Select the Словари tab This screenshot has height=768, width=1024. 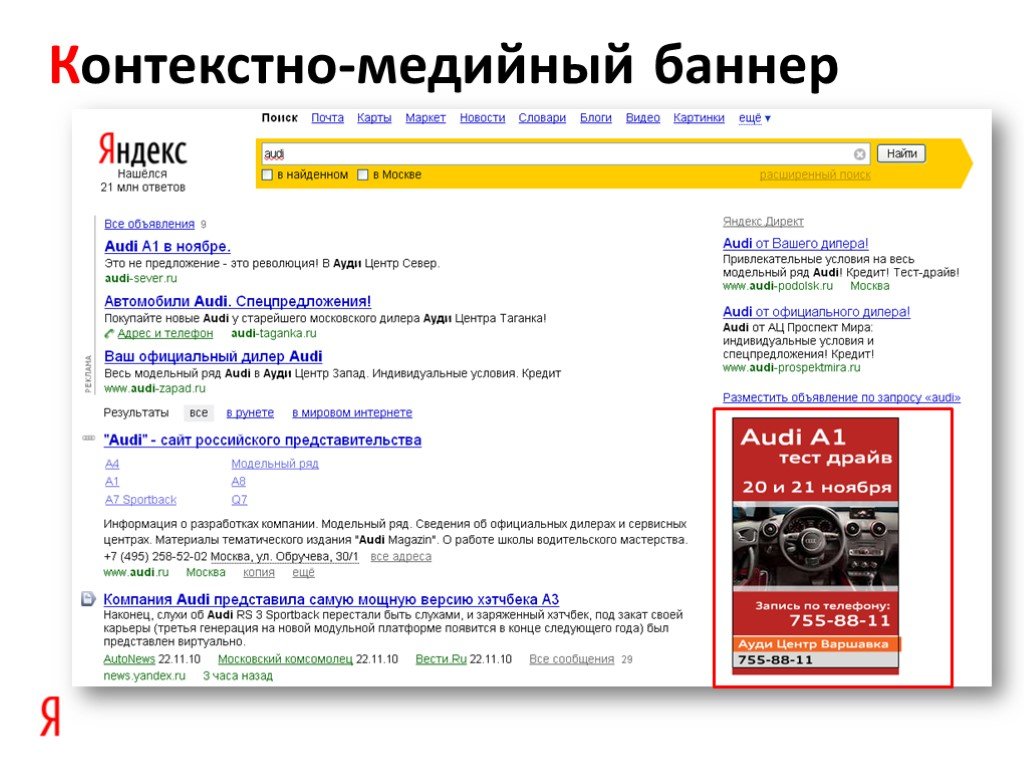click(x=542, y=118)
